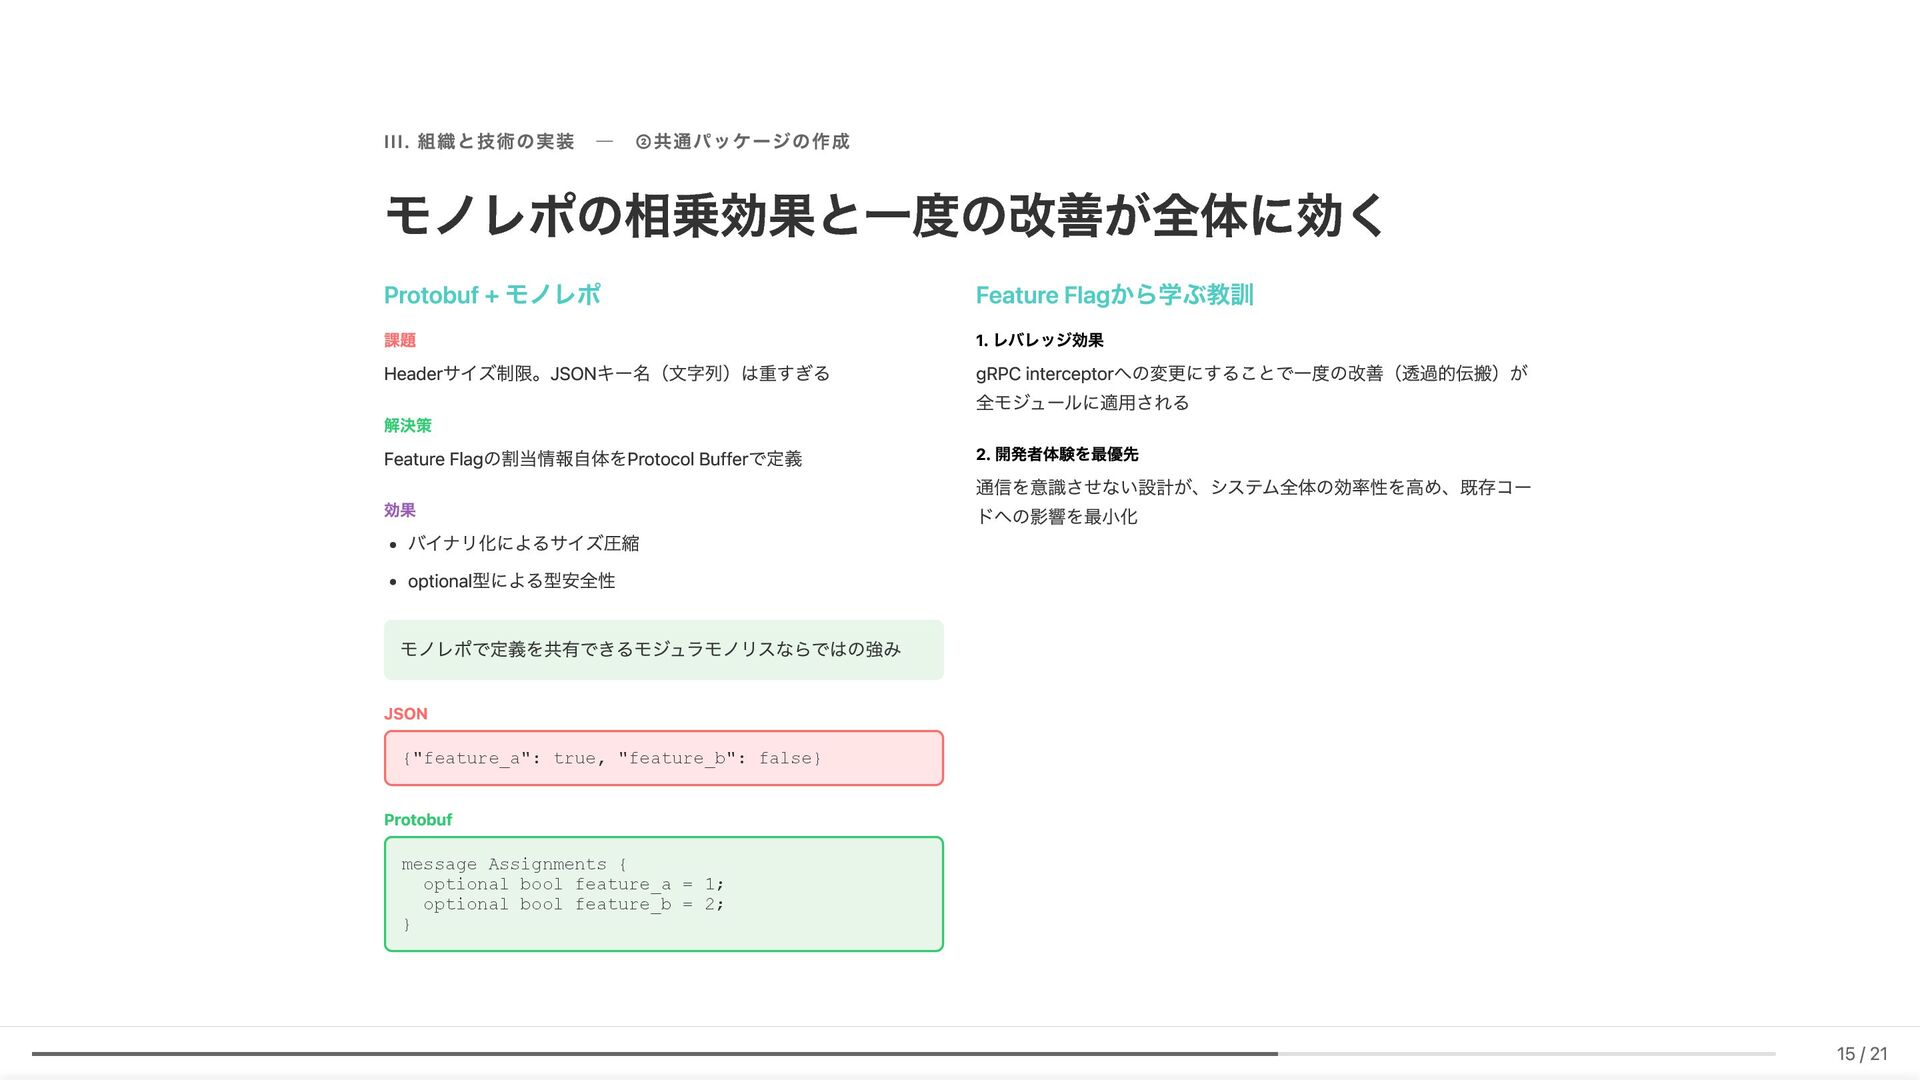
Task: Click the green 解決策 label
Action: click(407, 425)
